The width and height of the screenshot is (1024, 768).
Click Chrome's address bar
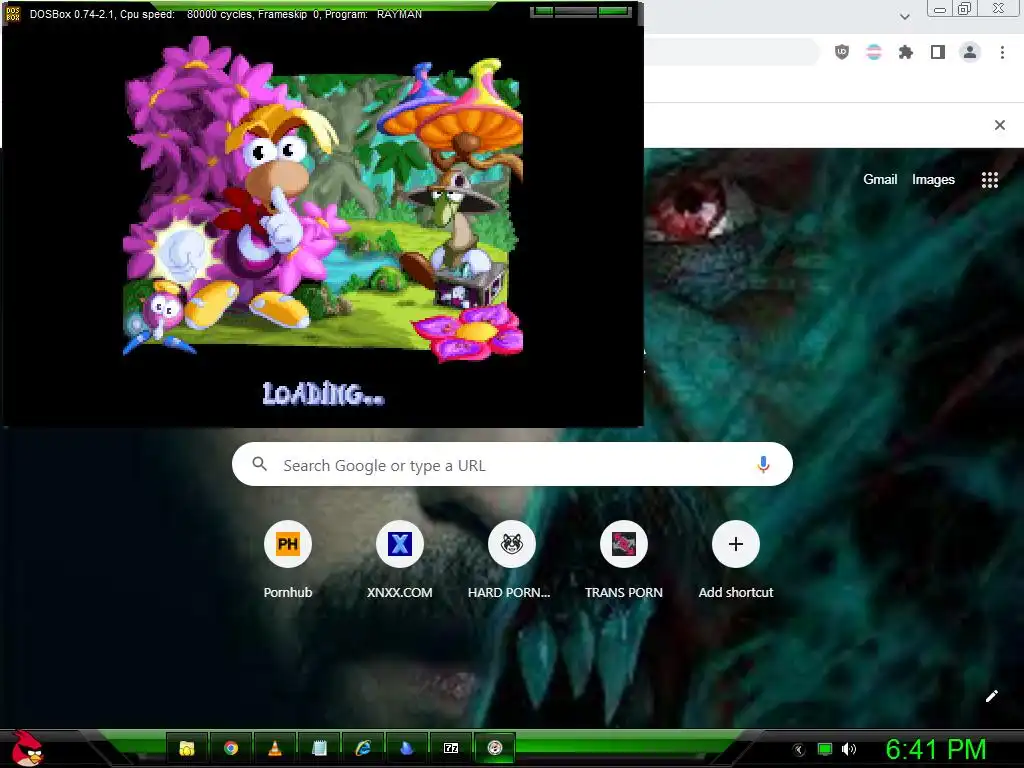pos(731,52)
